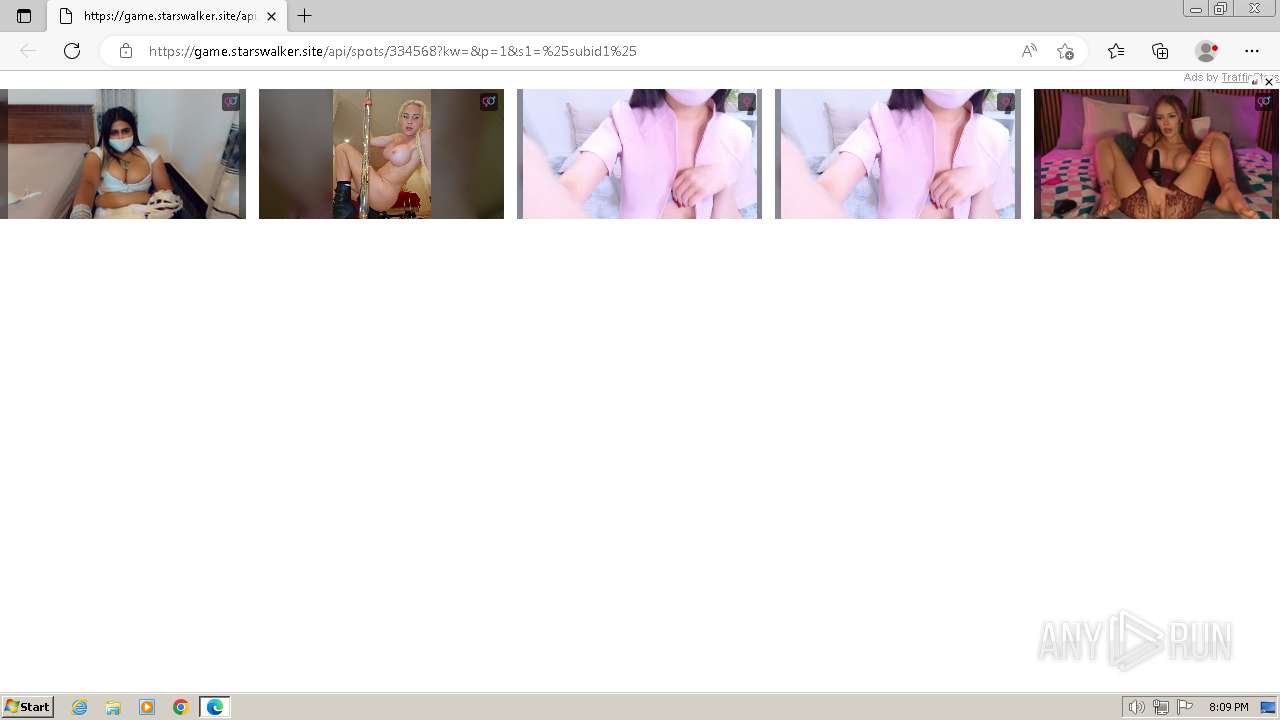The image size is (1280, 720).
Task: Launch Internet Explorer from taskbar
Action: (x=80, y=707)
